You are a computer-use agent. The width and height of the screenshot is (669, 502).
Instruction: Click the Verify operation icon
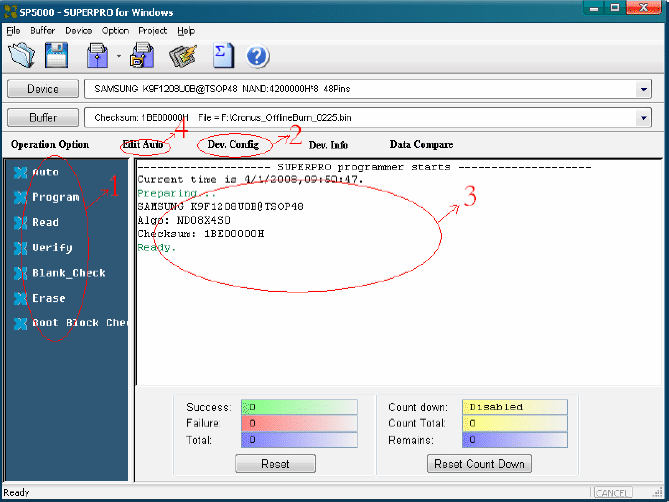pos(20,248)
